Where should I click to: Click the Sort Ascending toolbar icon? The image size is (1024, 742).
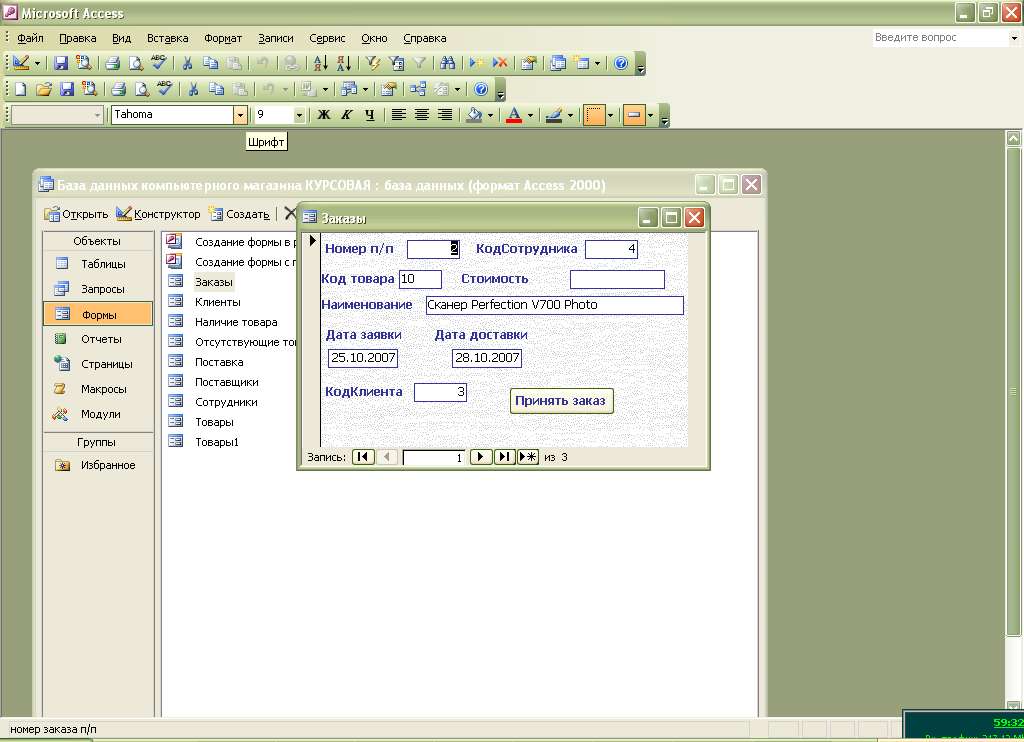pyautogui.click(x=320, y=63)
